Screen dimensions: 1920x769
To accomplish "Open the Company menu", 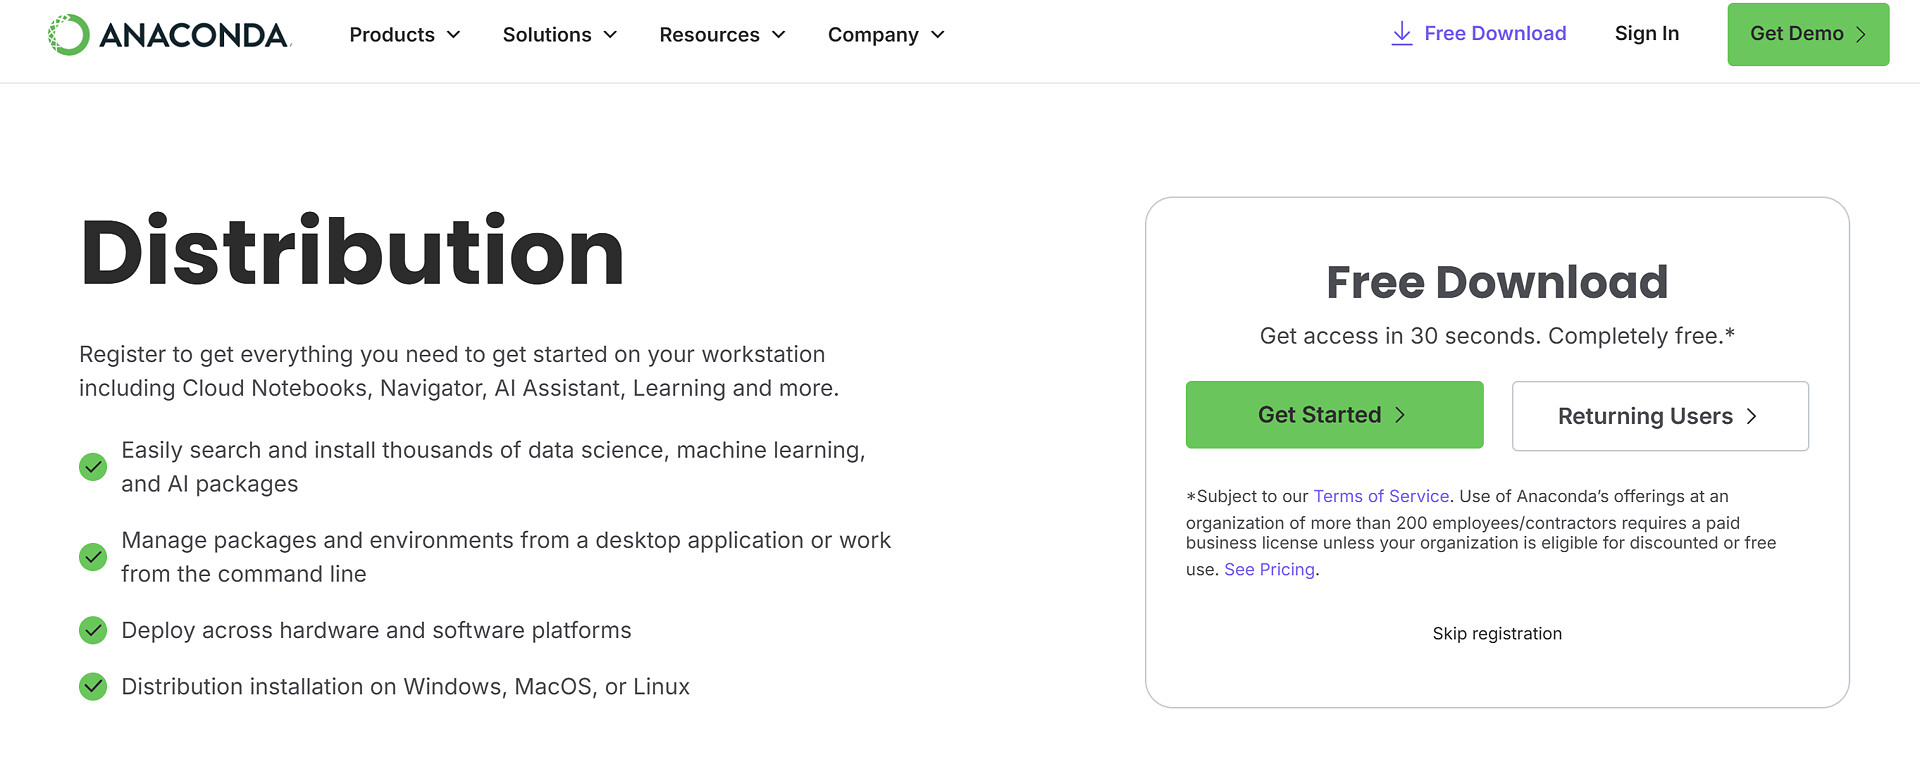I will point(885,35).
